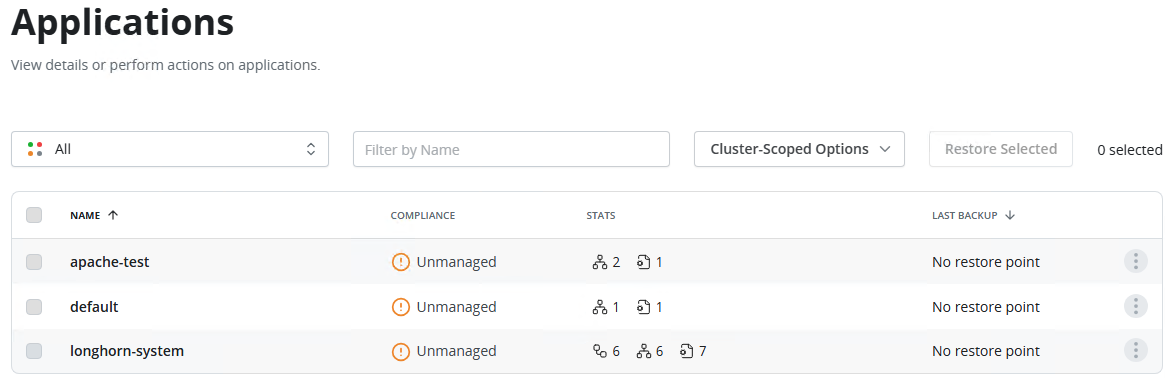Viewport: 1168px width, 378px height.
Task: Open the All status filter dropdown
Action: click(x=170, y=149)
